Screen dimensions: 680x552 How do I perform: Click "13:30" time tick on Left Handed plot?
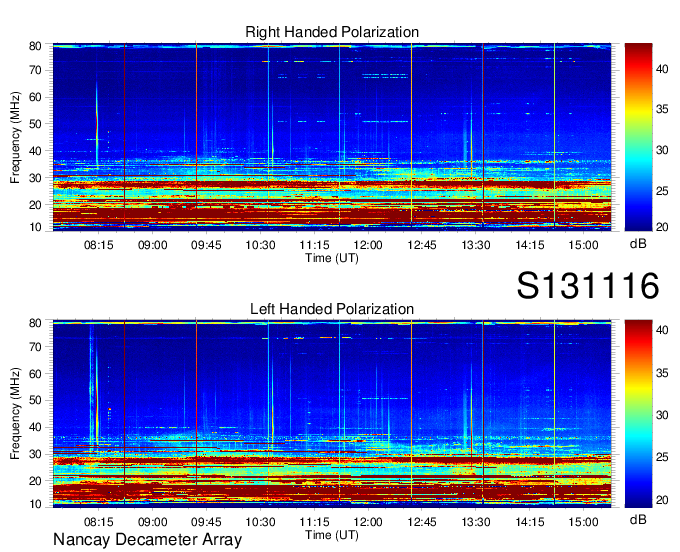pyautogui.click(x=476, y=521)
